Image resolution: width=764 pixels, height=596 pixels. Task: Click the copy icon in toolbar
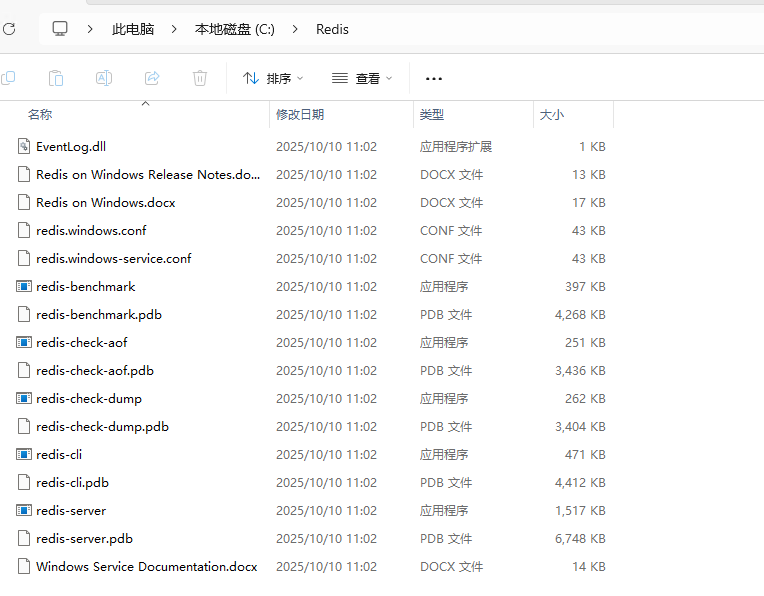(8, 78)
